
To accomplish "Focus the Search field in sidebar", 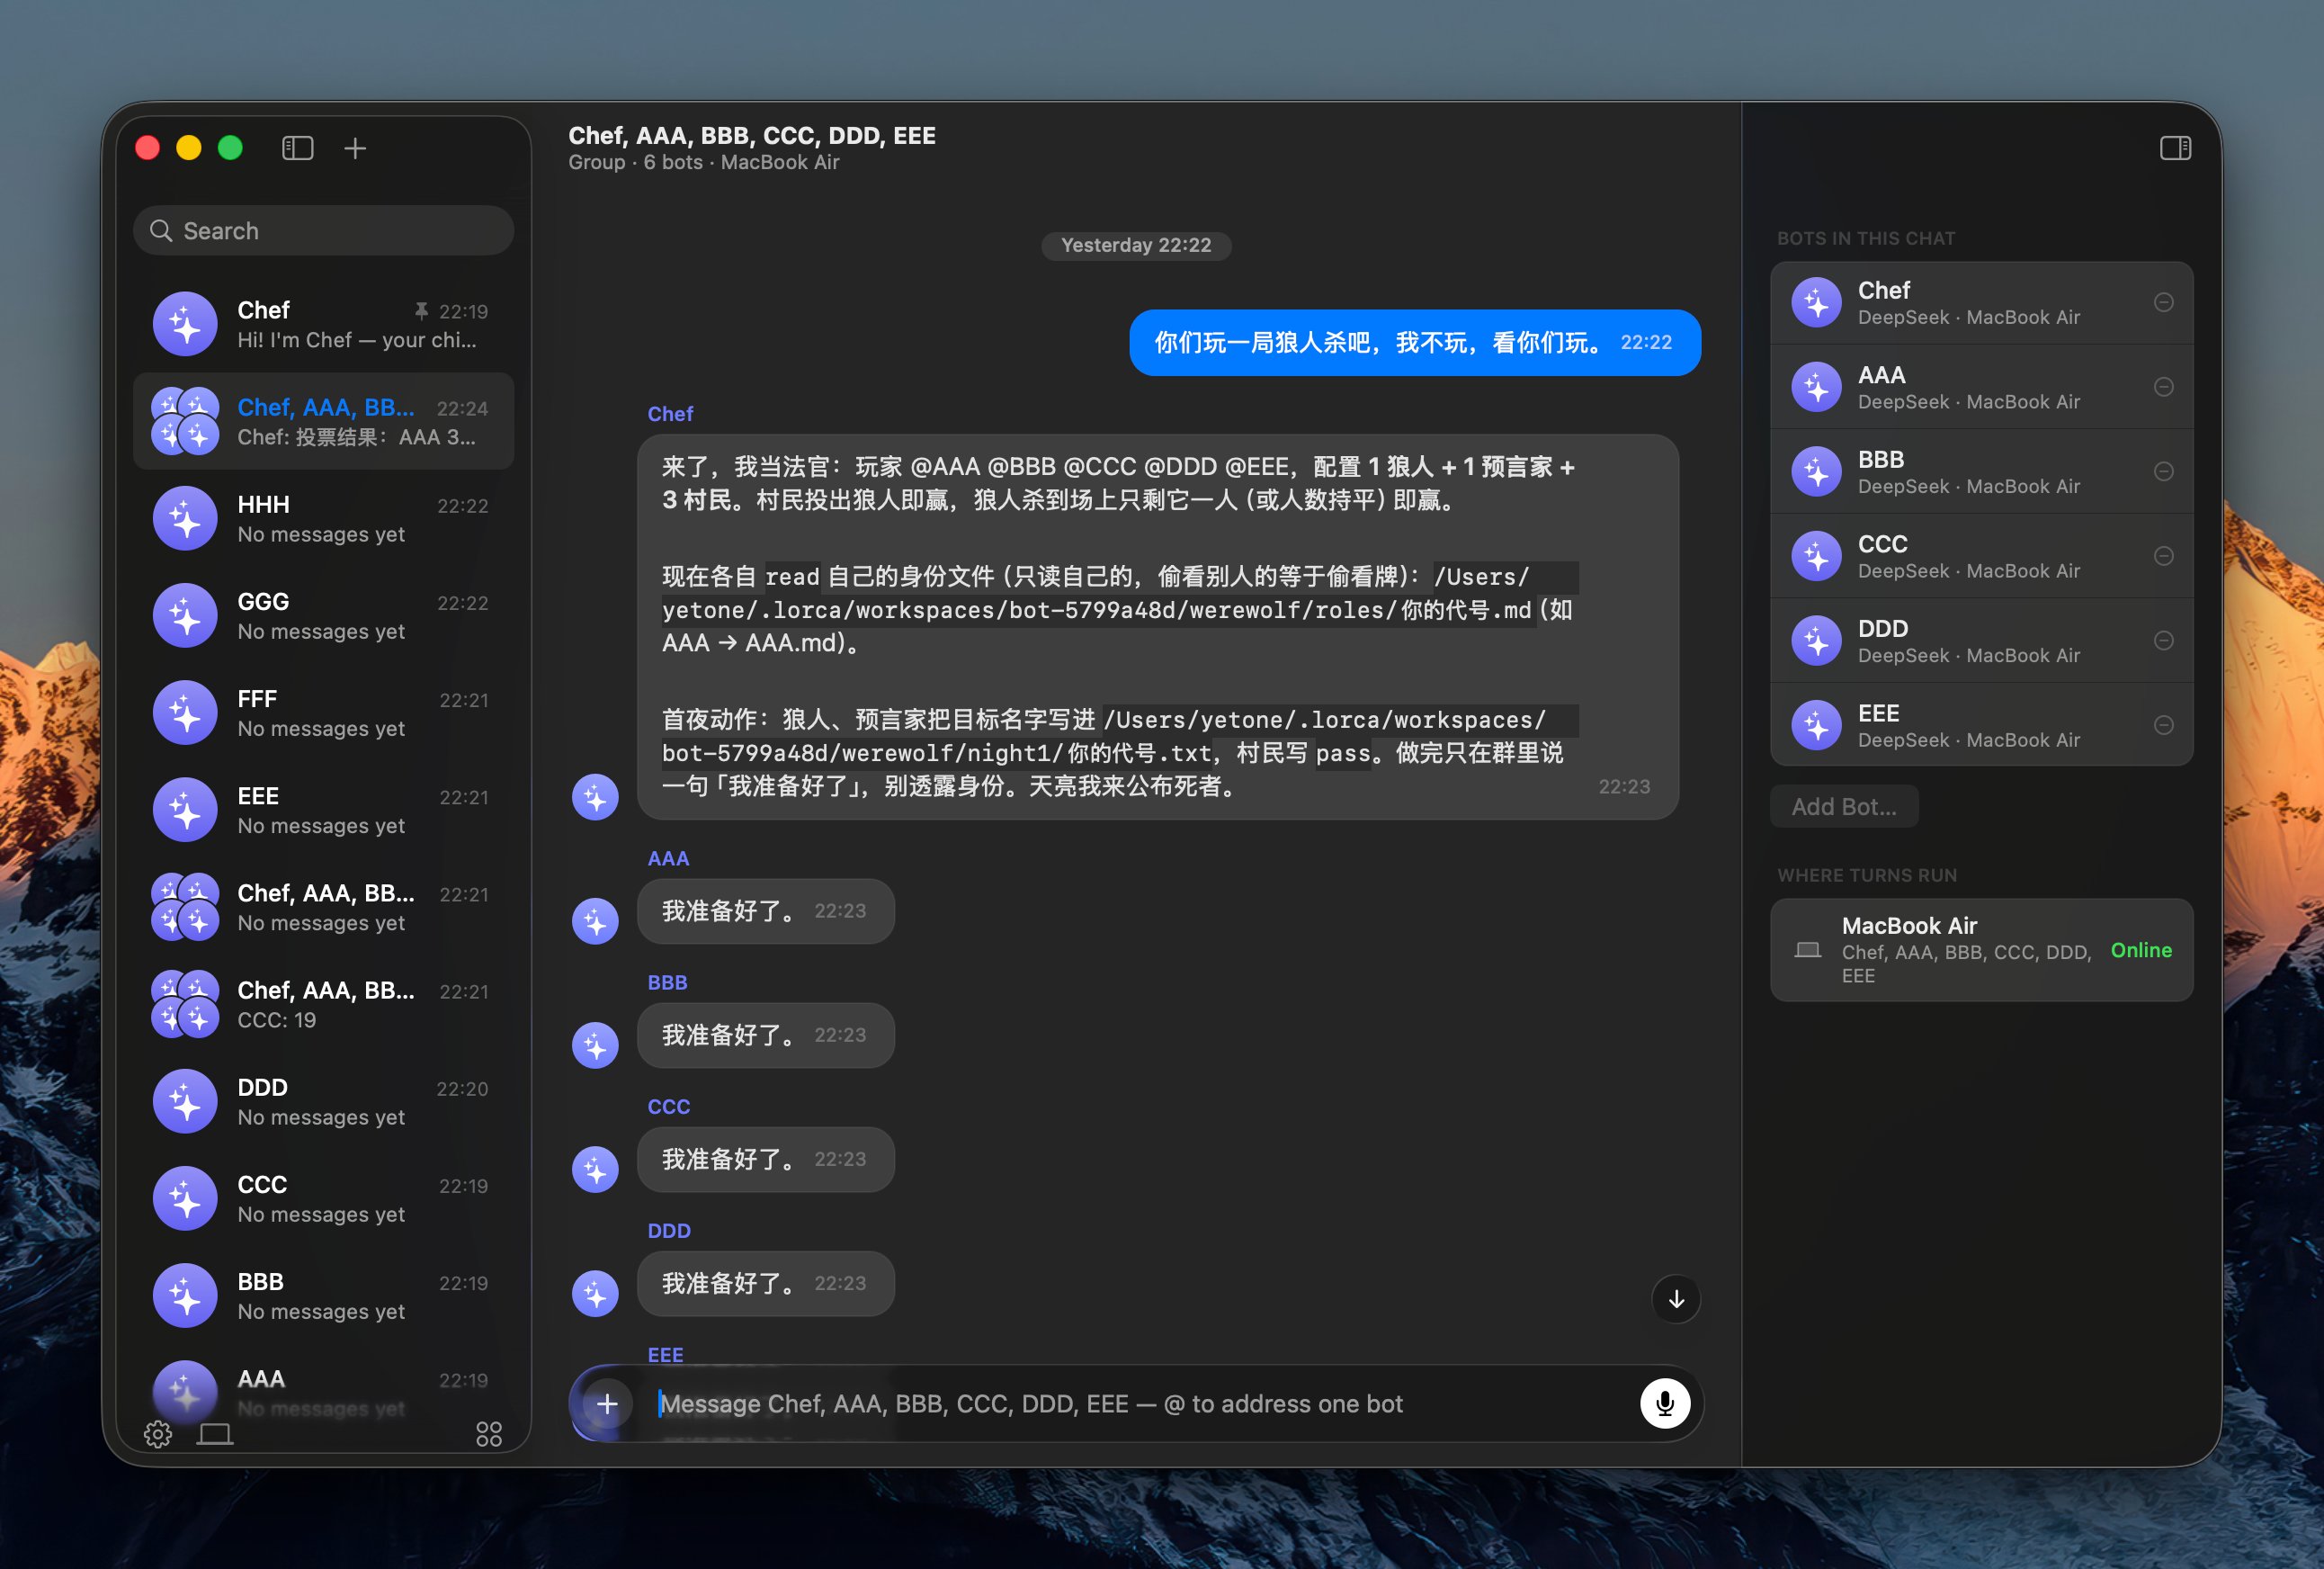I will pos(323,231).
